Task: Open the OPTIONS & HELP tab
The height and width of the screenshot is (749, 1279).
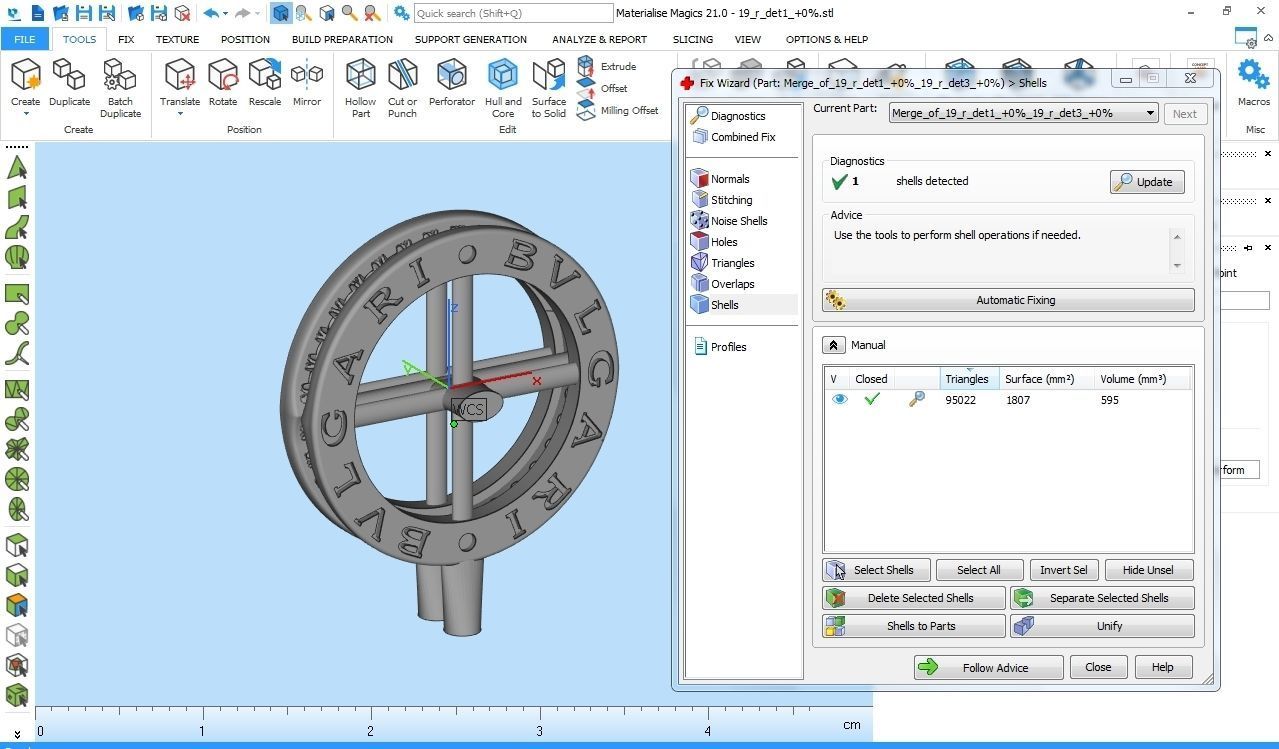Action: (x=827, y=39)
